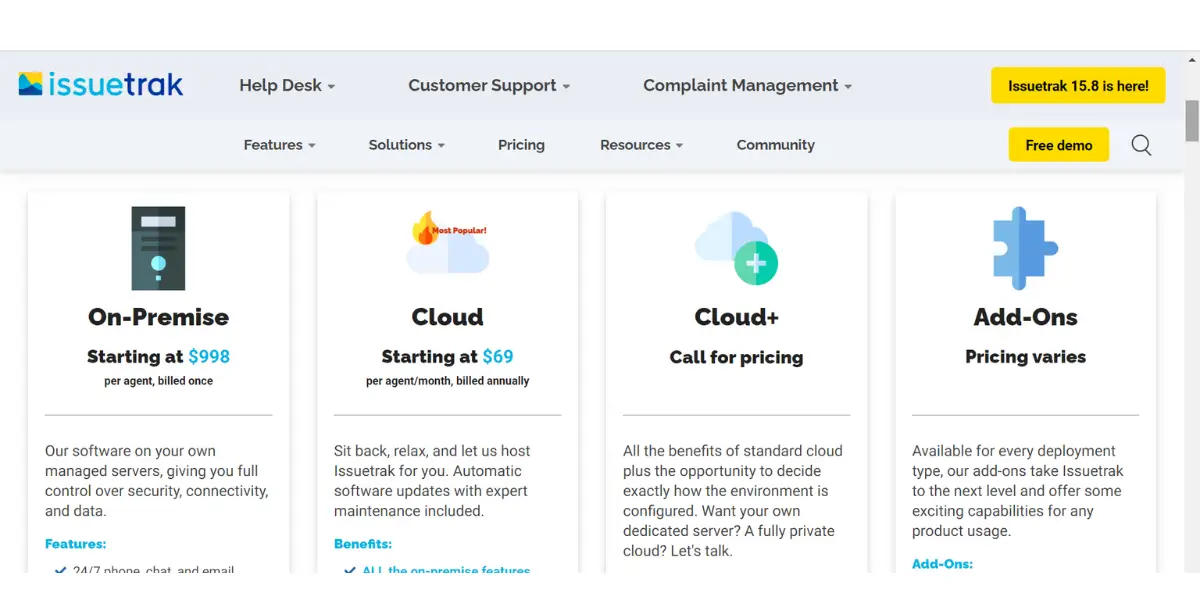The height and width of the screenshot is (600, 1200).
Task: Click the Issuetrak logo
Action: click(x=101, y=85)
